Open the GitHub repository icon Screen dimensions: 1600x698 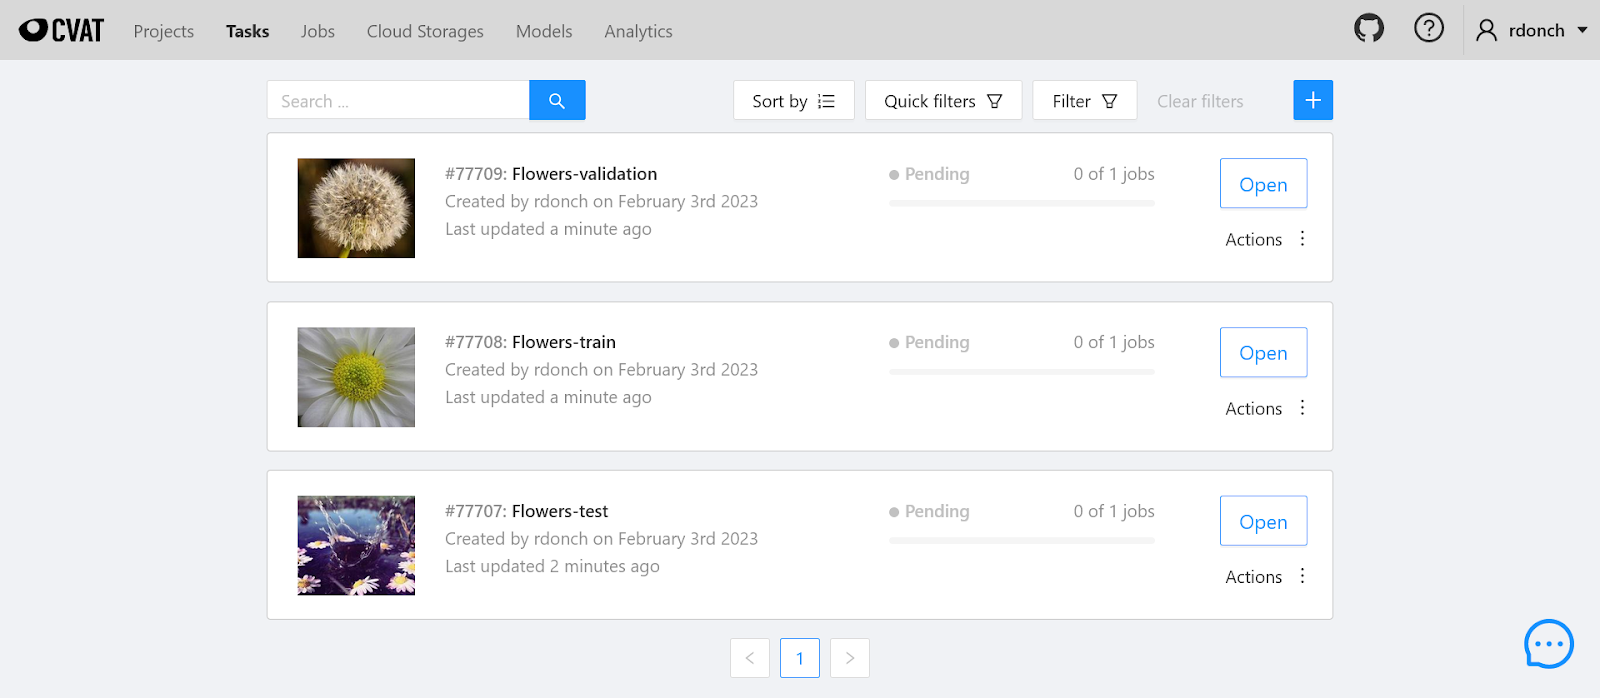tap(1369, 28)
